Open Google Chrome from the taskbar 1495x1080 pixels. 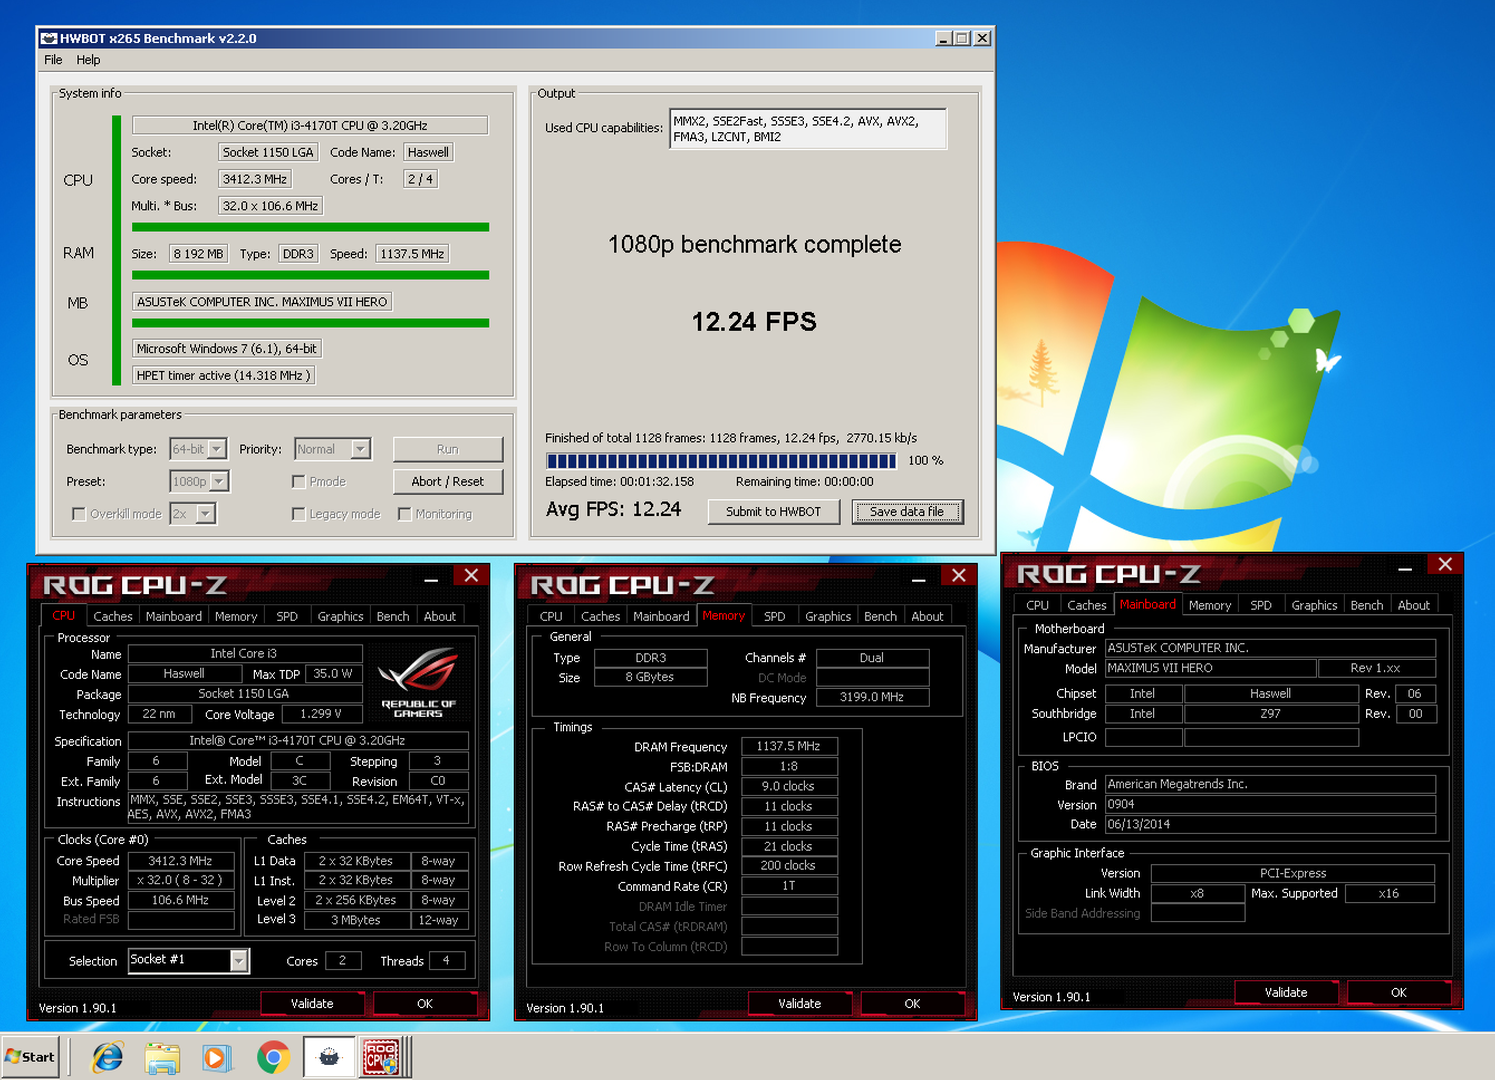tap(273, 1057)
